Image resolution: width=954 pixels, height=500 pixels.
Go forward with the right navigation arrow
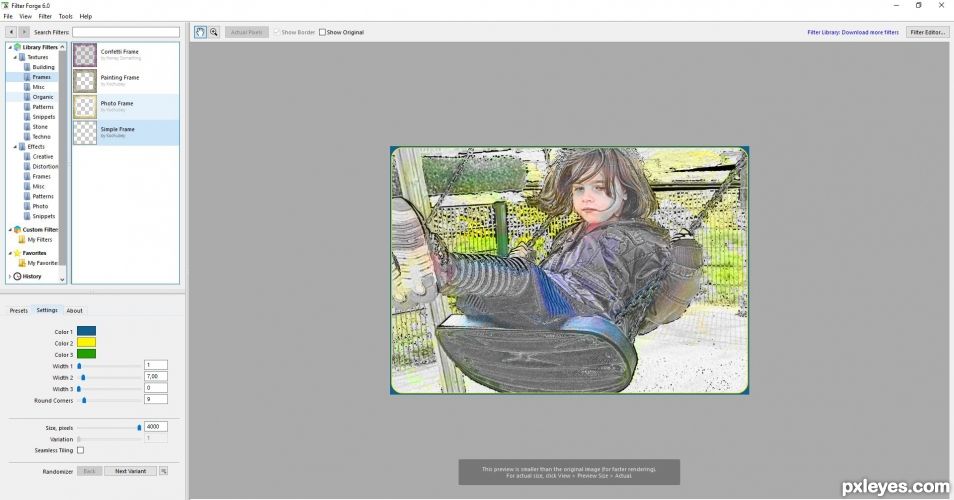(x=24, y=32)
